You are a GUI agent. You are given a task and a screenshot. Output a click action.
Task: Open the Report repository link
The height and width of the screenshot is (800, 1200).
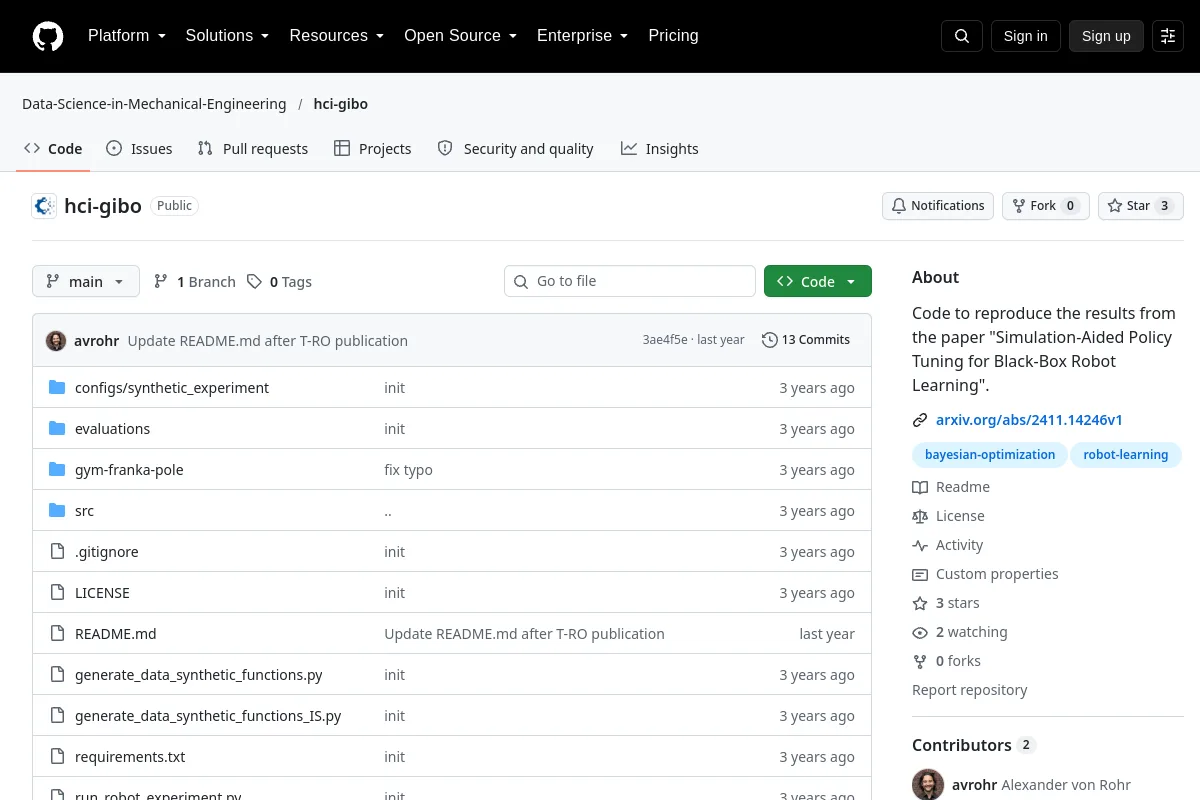(970, 690)
